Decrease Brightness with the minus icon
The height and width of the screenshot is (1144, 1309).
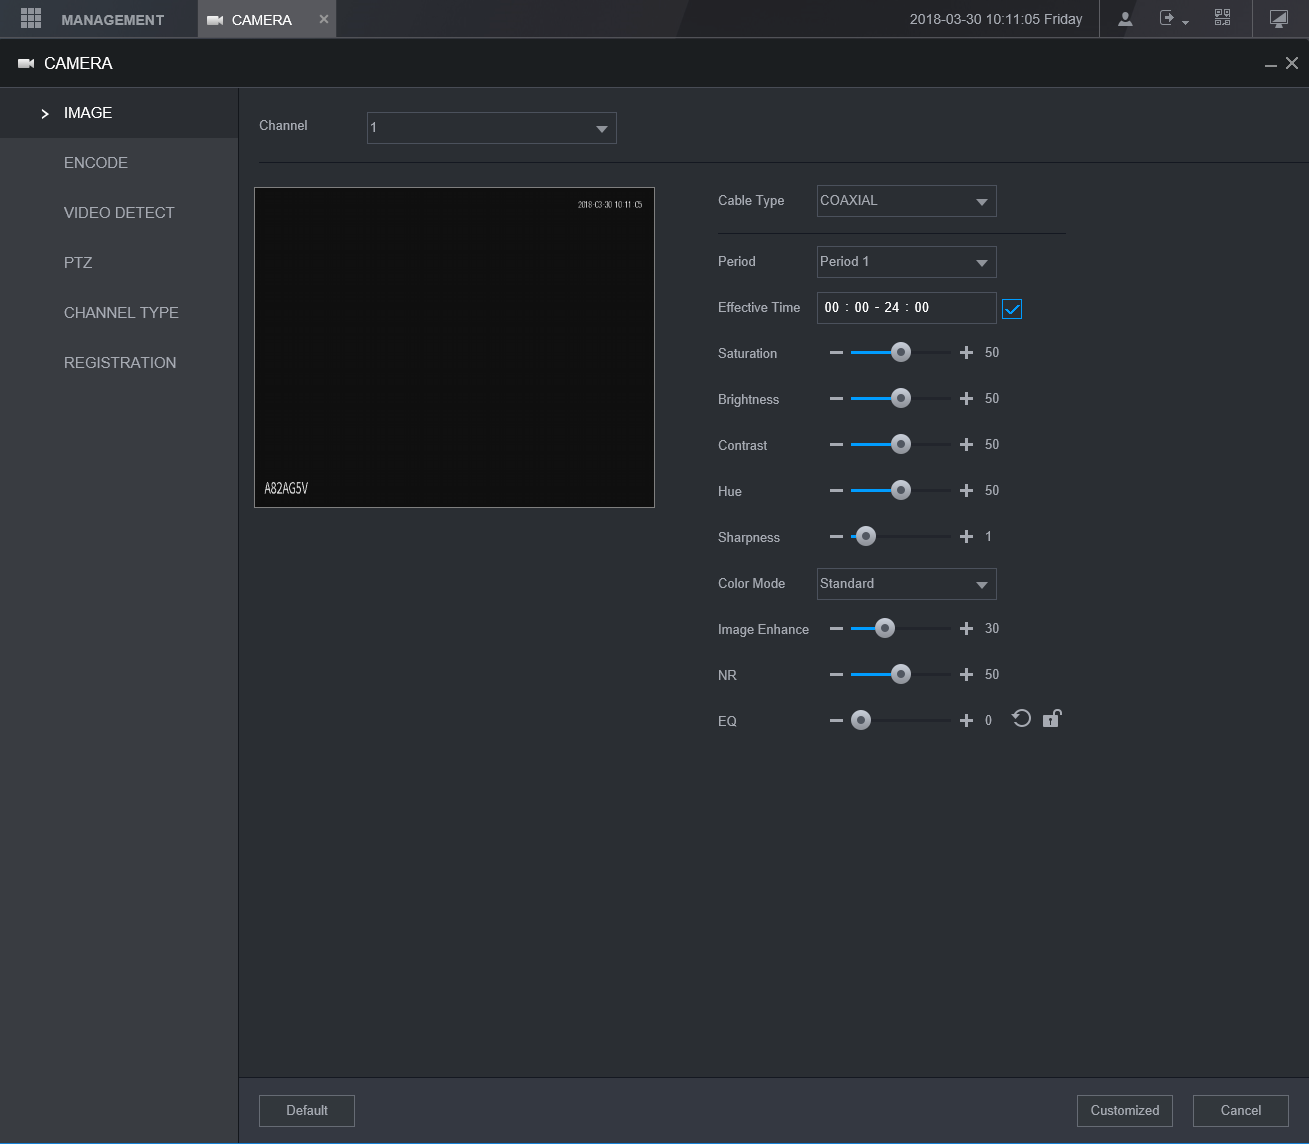point(836,399)
